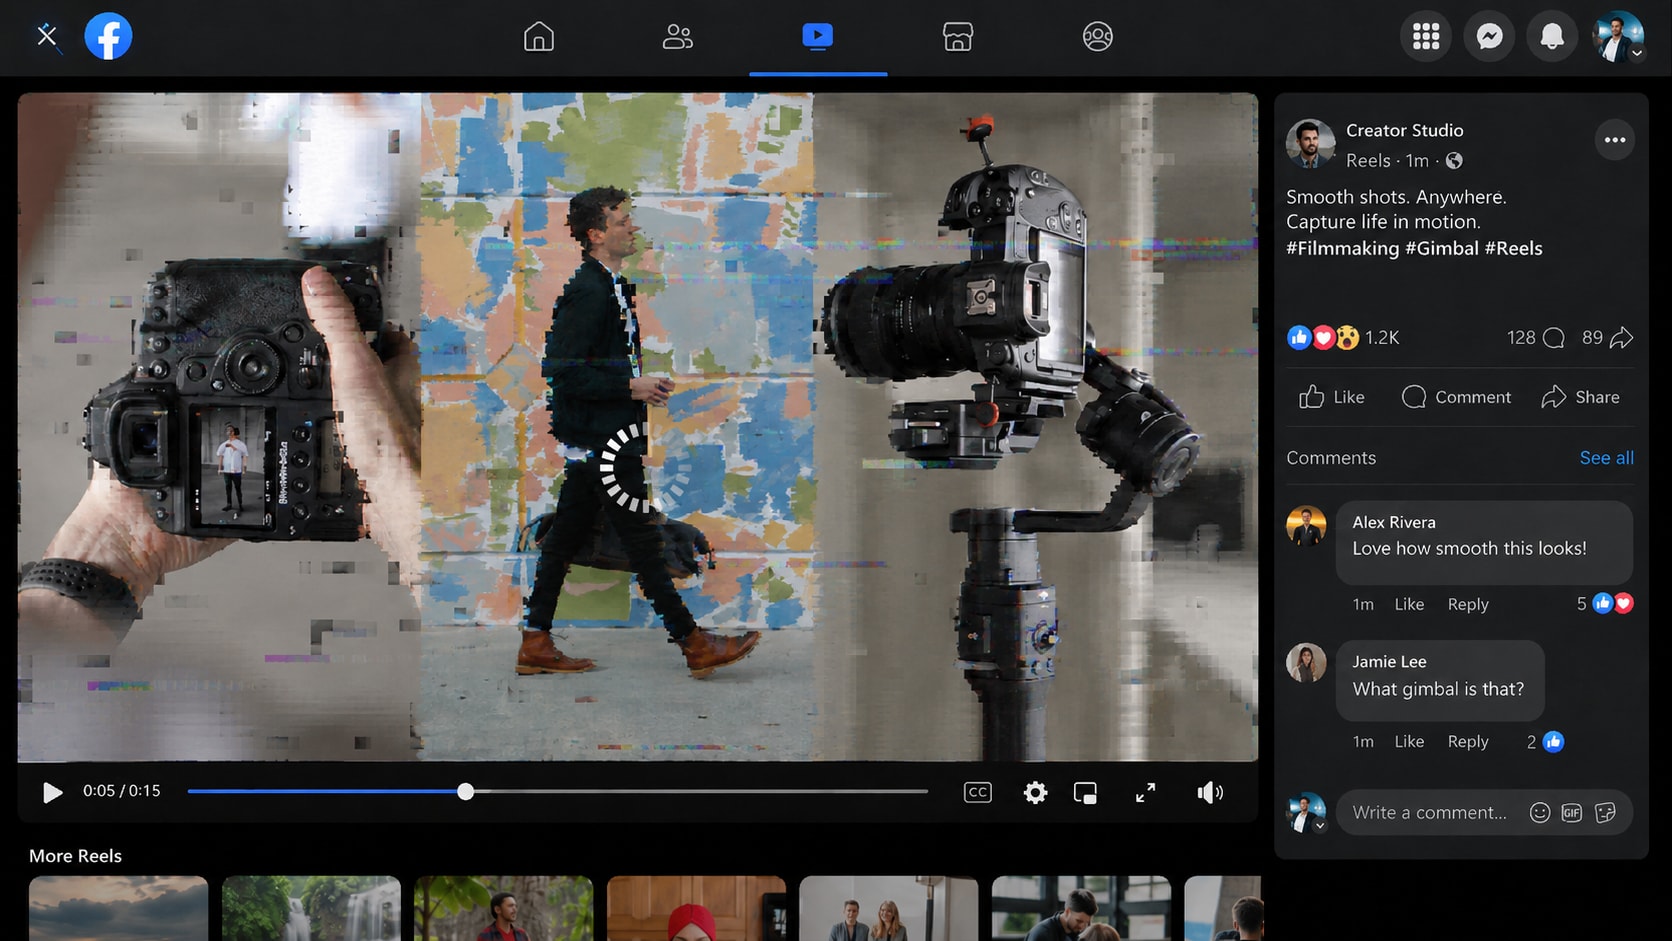Enter fullscreen mode
The width and height of the screenshot is (1672, 941).
pos(1145,793)
